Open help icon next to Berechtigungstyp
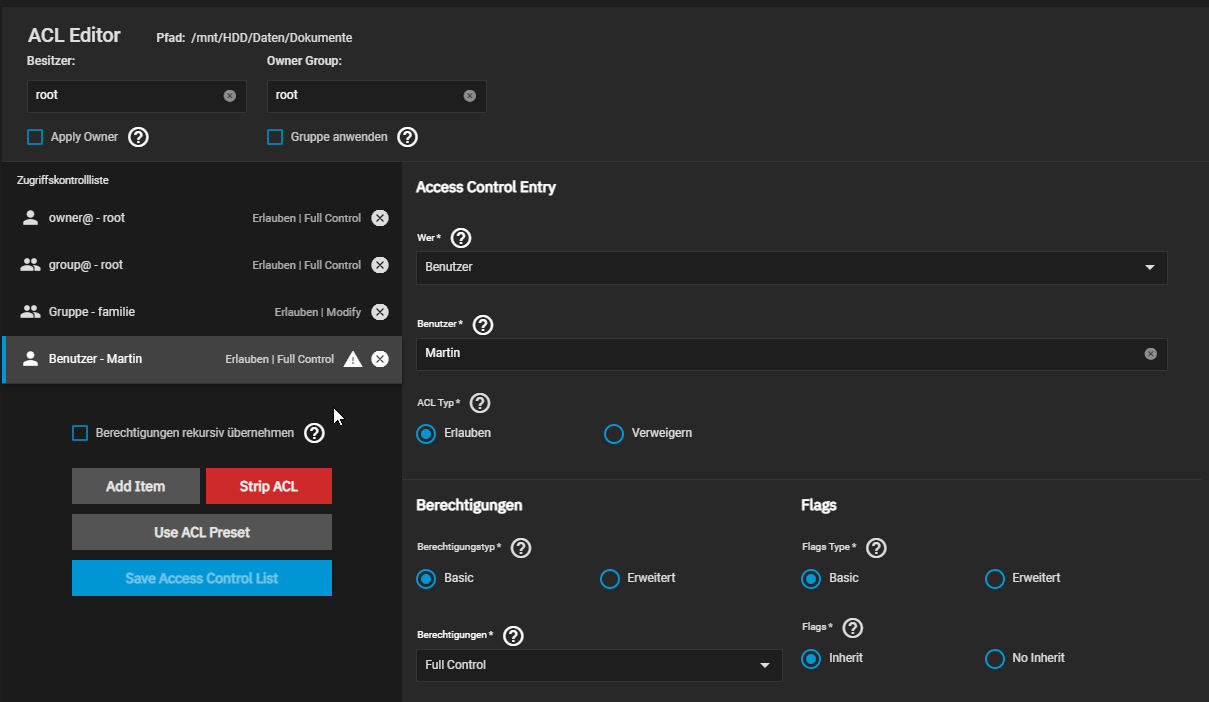 521,548
